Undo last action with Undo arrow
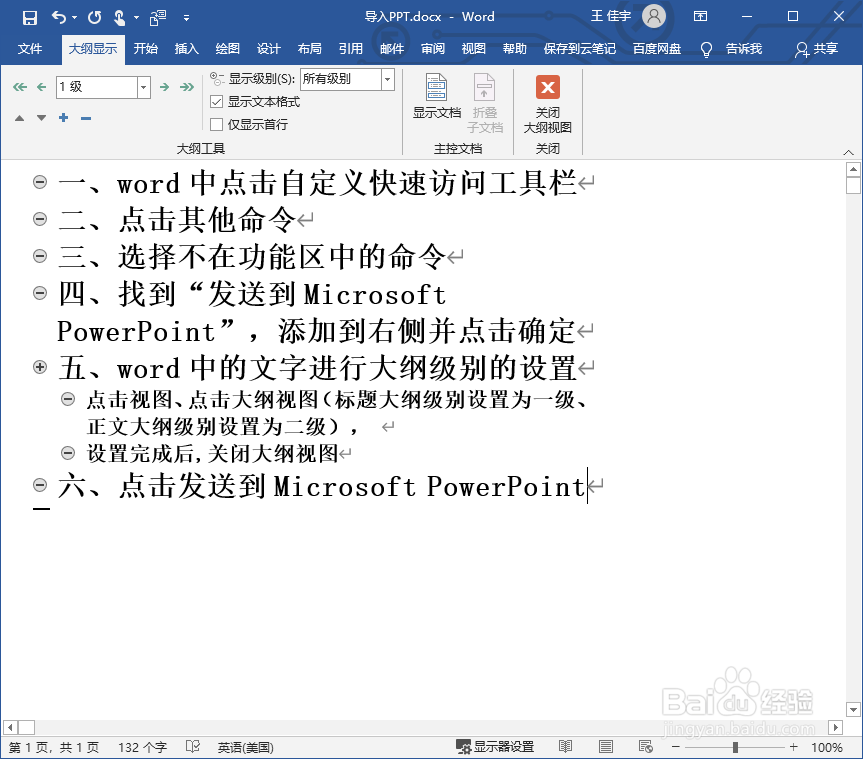863x759 pixels. (x=59, y=18)
